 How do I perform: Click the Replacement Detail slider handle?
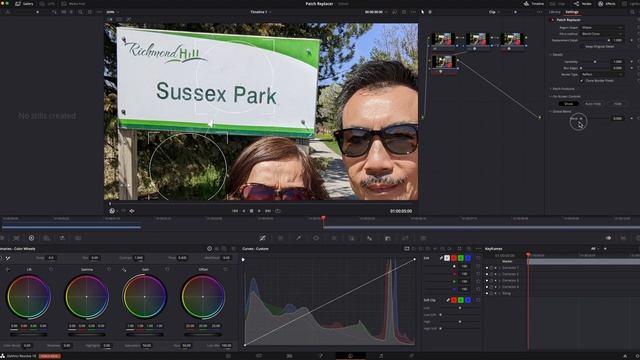[x=609, y=40]
